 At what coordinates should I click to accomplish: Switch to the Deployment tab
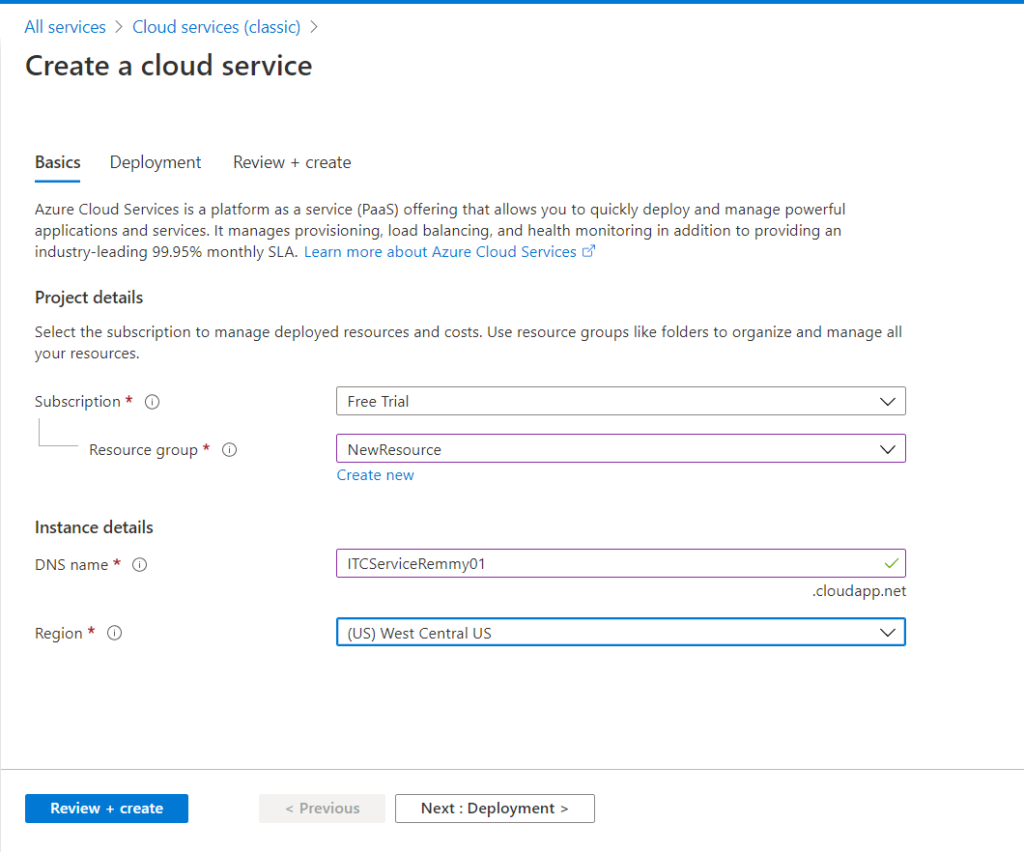[x=155, y=162]
